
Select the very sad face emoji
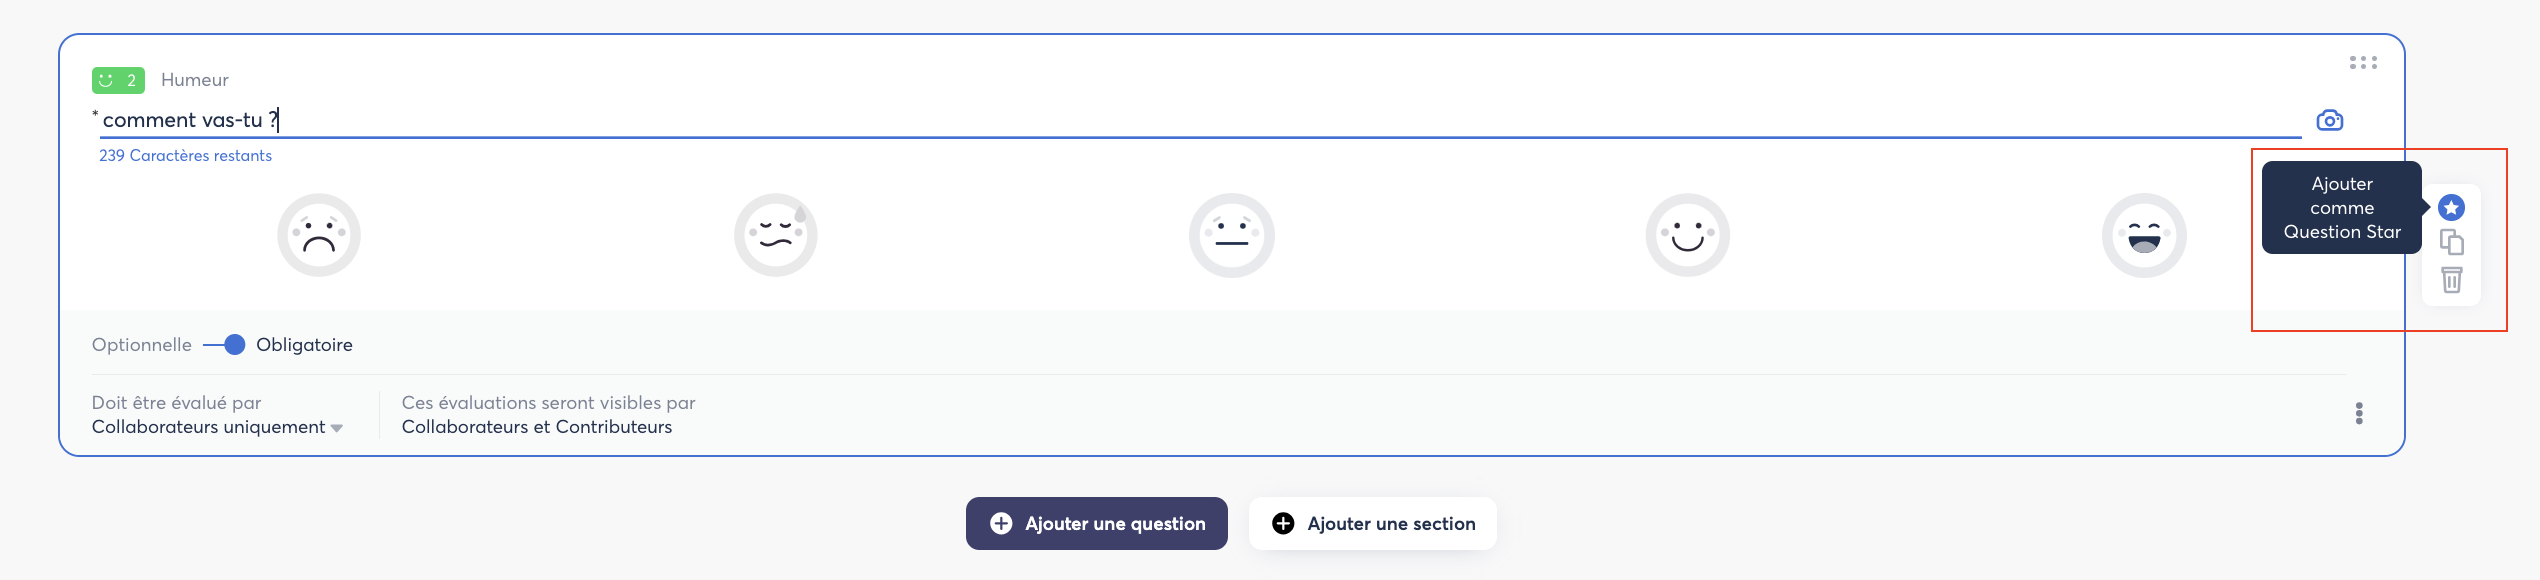click(319, 235)
